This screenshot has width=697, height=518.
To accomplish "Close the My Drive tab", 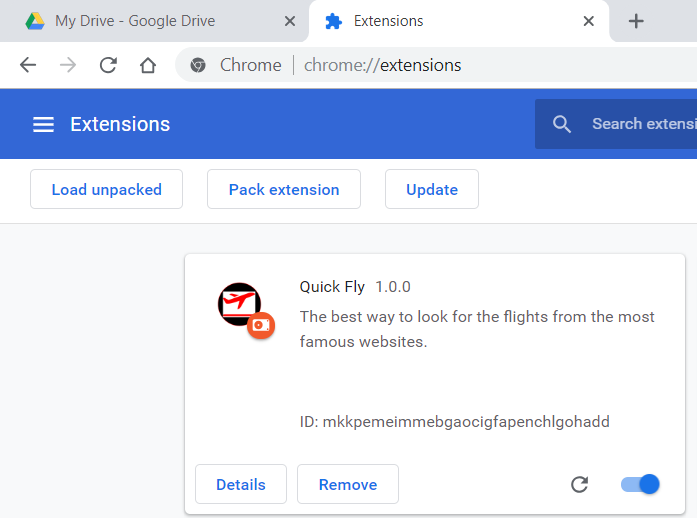I will tap(290, 21).
